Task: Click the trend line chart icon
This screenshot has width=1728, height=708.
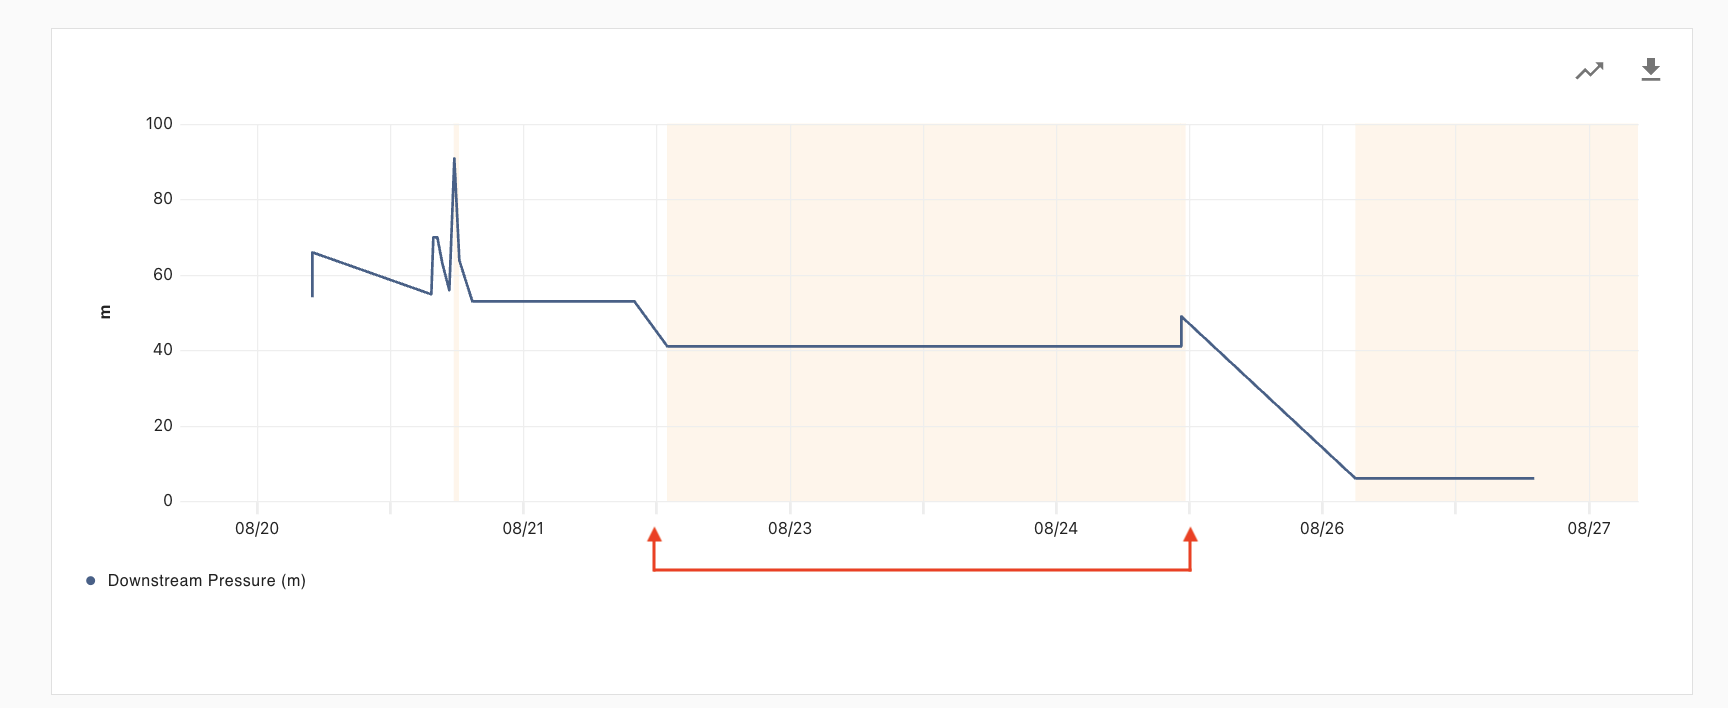Action: tap(1589, 71)
